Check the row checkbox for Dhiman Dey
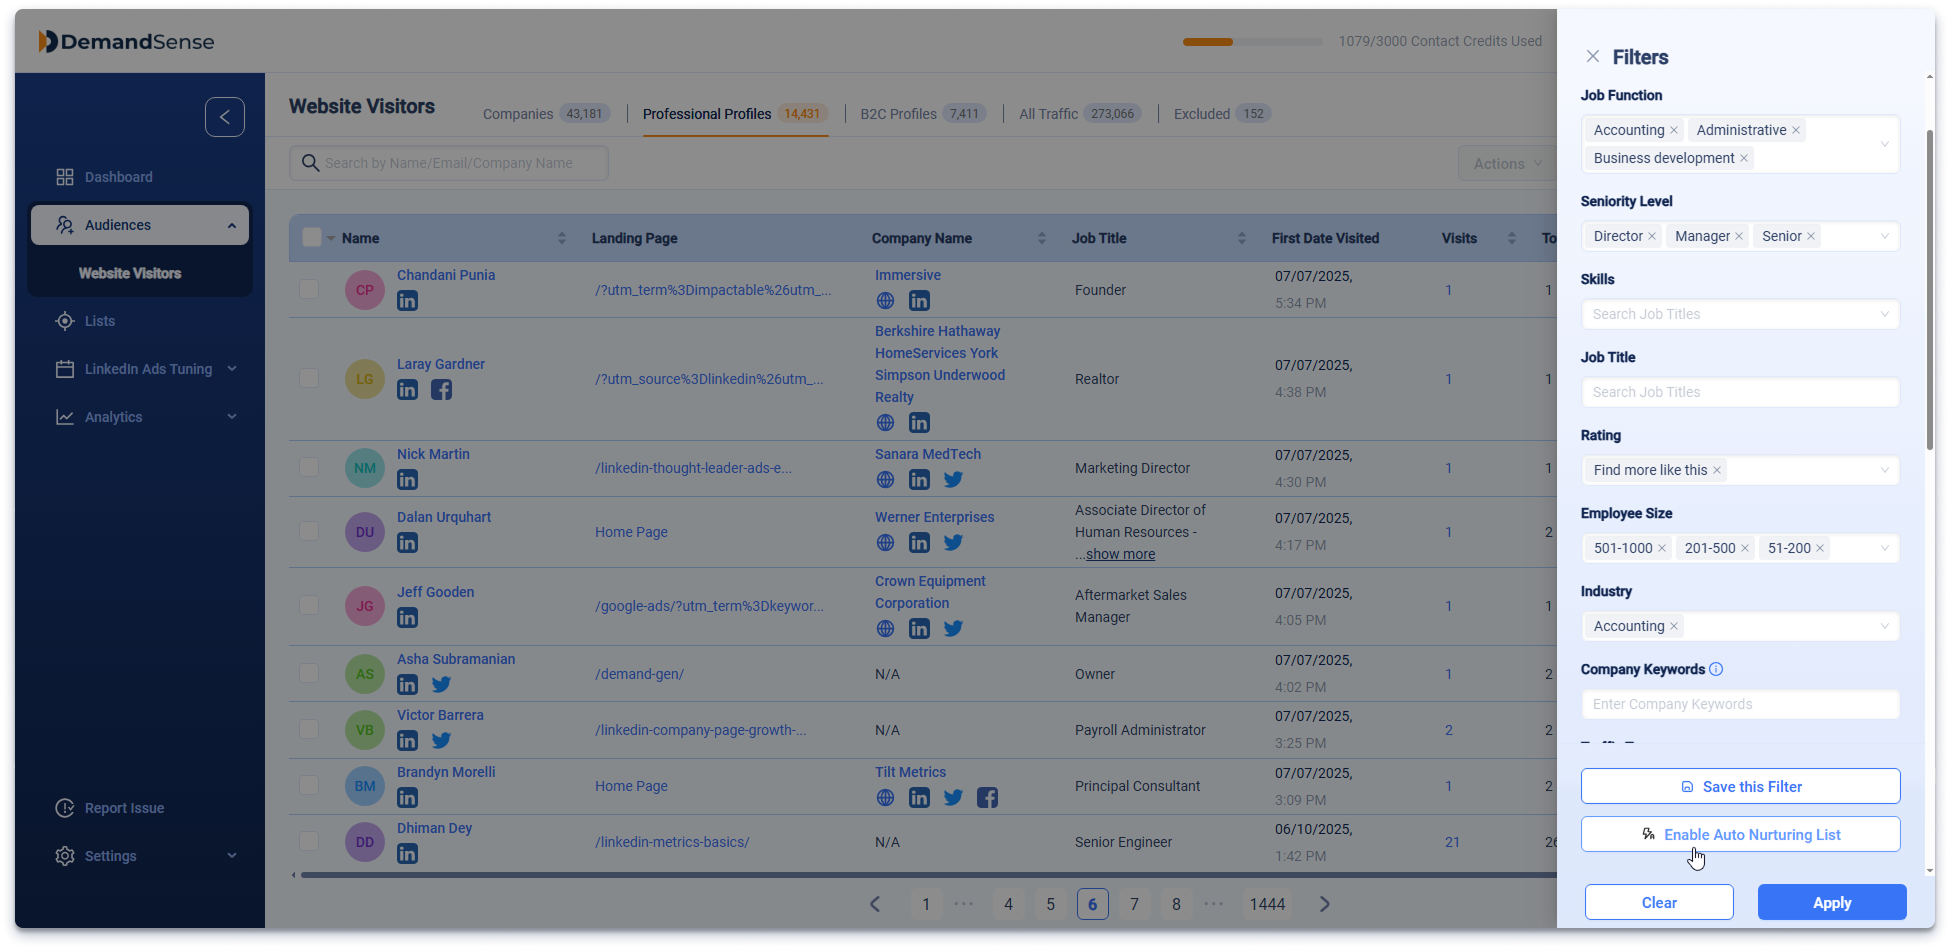The width and height of the screenshot is (1950, 949). pyautogui.click(x=309, y=841)
